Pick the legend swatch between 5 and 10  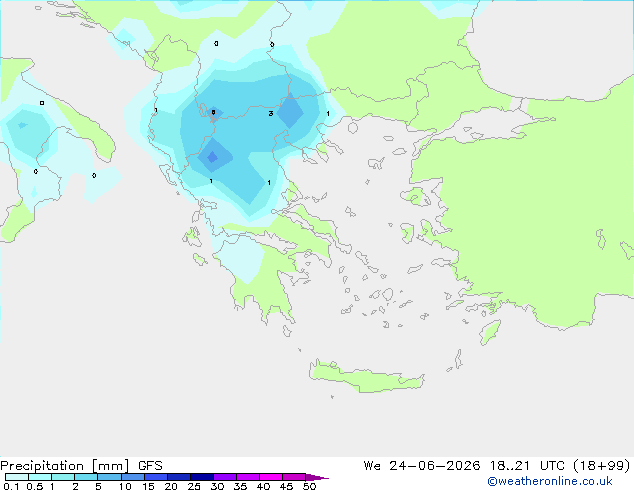tap(109, 477)
